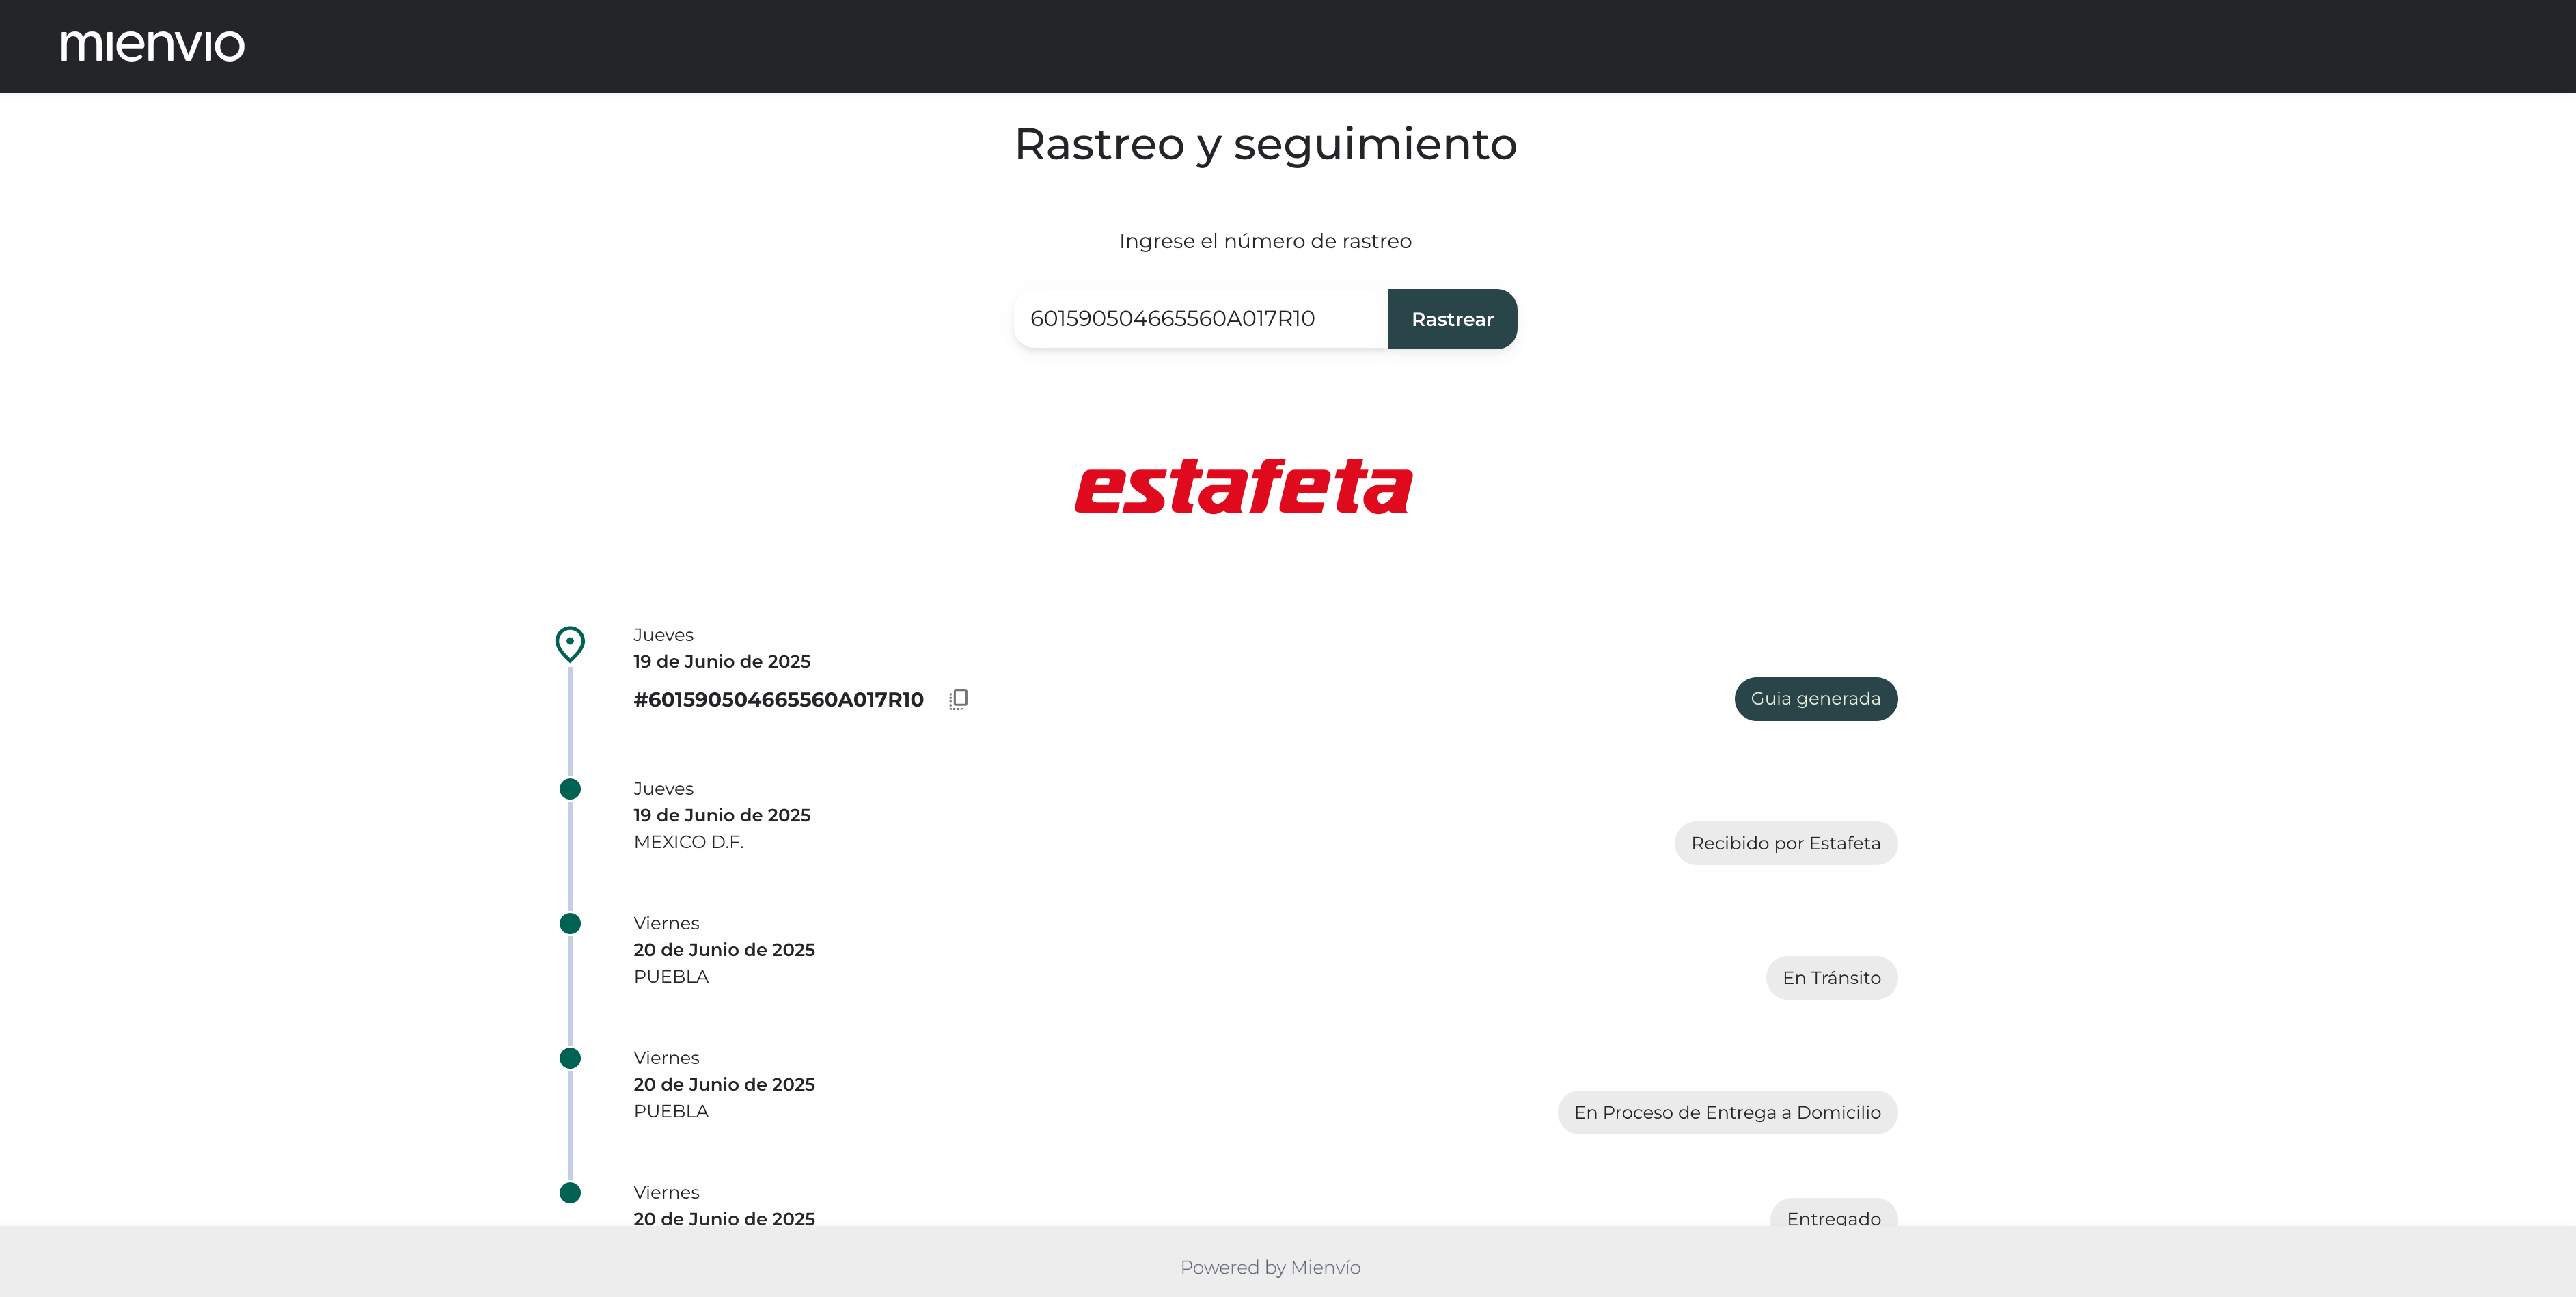Image resolution: width=2576 pixels, height=1297 pixels.
Task: Click the Entregado timeline dot
Action: coord(570,1193)
